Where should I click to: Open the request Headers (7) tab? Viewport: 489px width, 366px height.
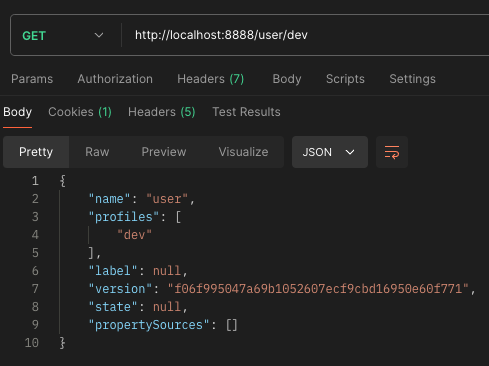211,79
